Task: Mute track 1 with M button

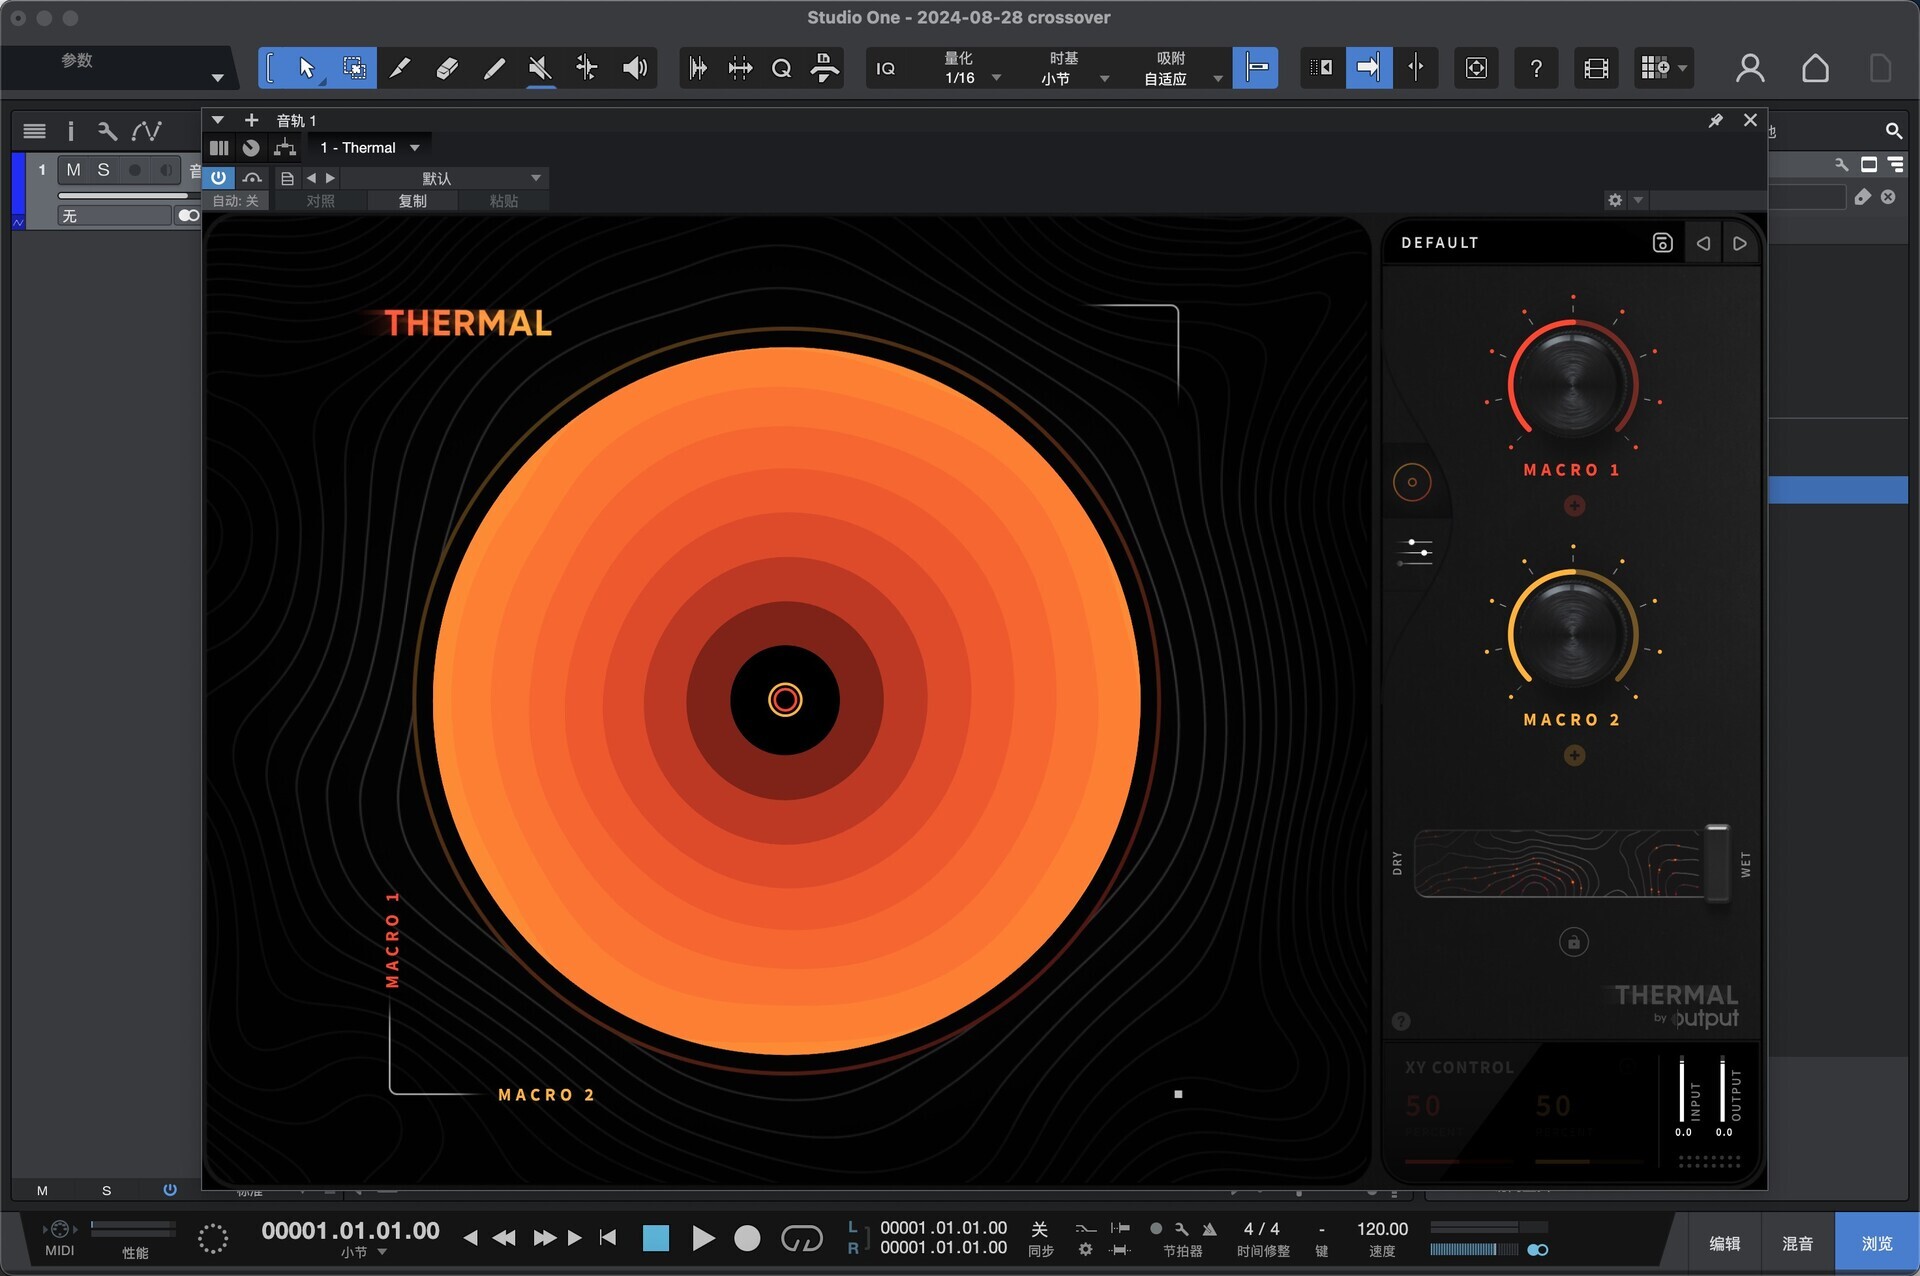Action: (73, 170)
